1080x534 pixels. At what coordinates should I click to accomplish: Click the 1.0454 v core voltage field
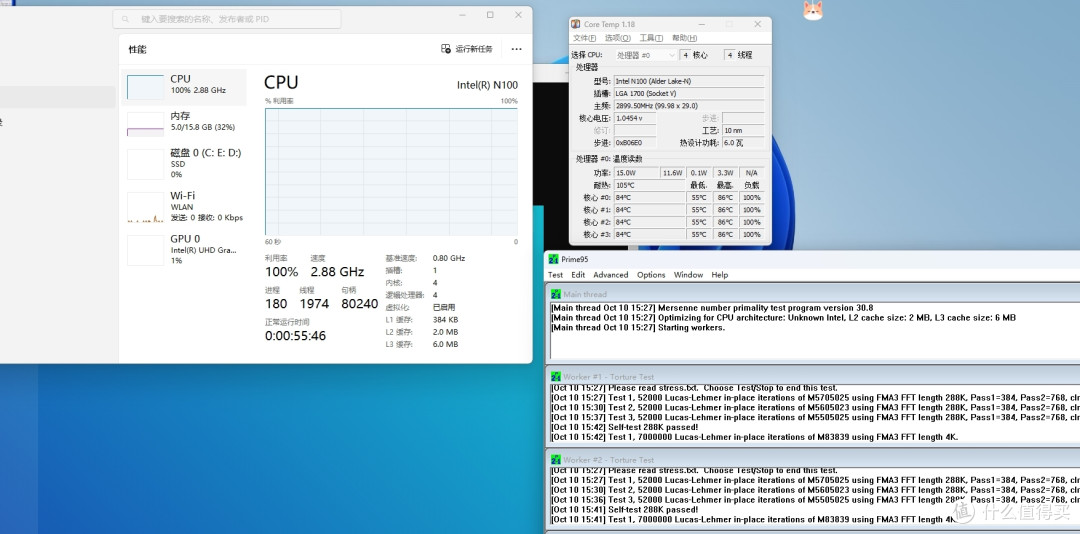coord(635,118)
